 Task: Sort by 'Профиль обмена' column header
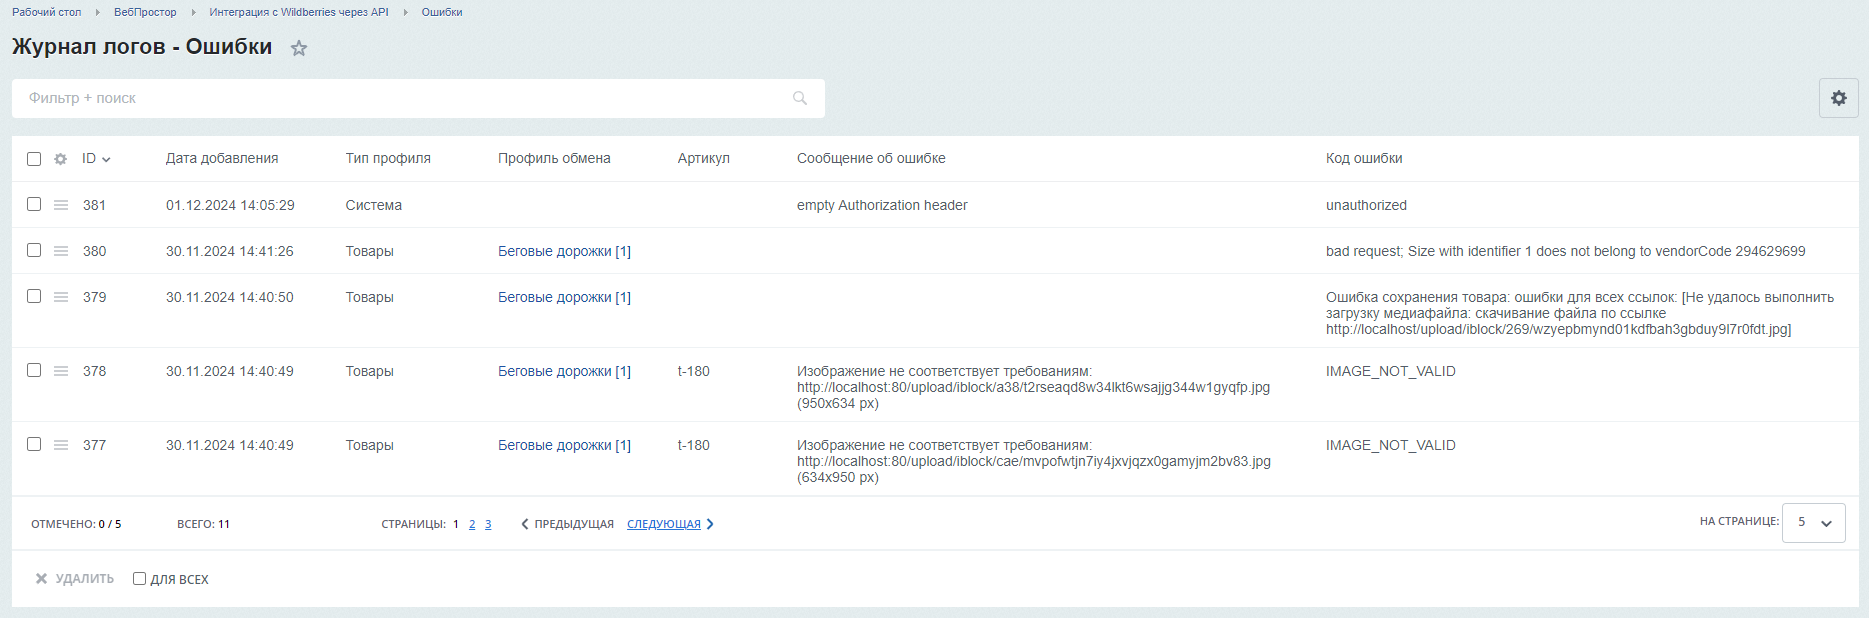pos(554,158)
